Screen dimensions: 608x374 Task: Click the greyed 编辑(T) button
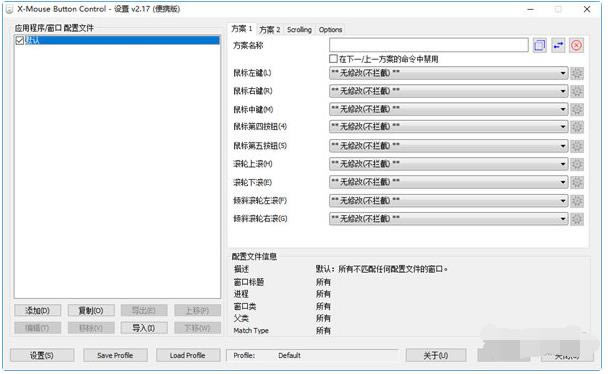coord(38,328)
